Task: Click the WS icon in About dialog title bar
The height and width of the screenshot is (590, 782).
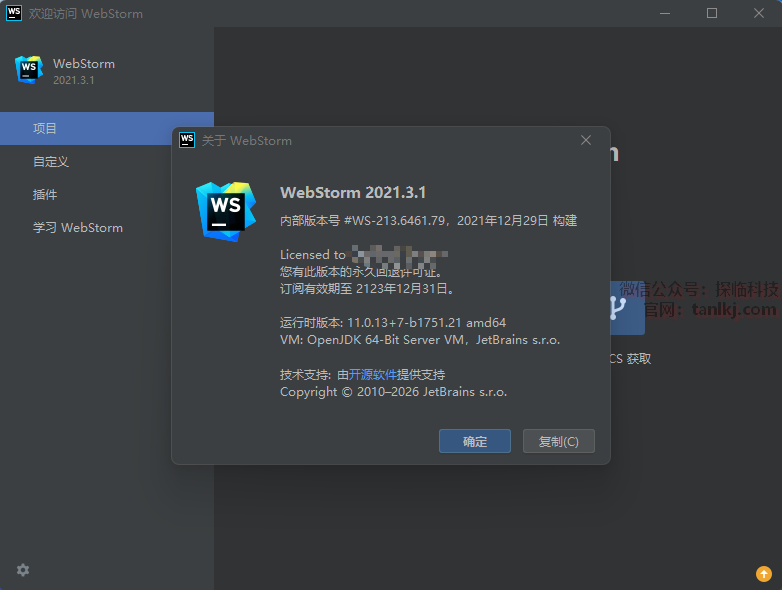Action: pyautogui.click(x=187, y=140)
